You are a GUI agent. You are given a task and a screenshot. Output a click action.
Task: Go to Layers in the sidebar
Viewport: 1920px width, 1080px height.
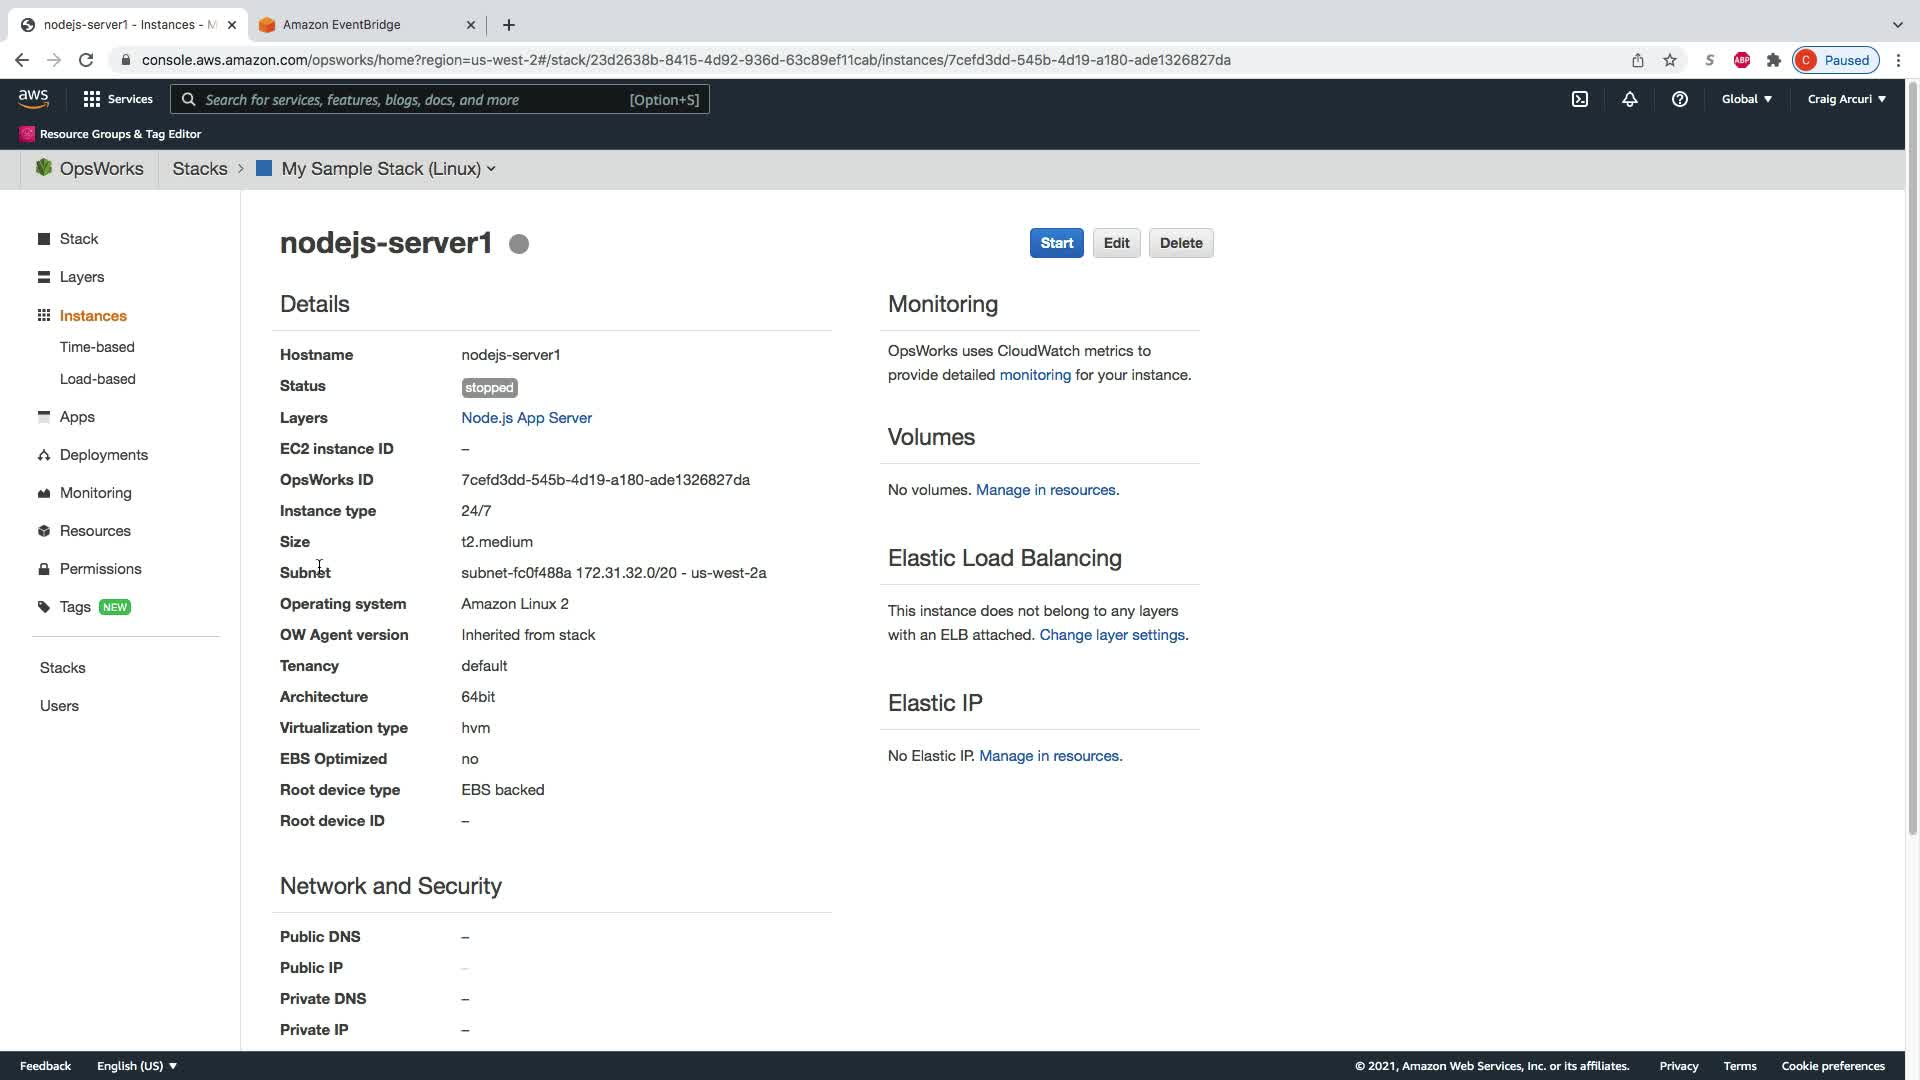[82, 277]
